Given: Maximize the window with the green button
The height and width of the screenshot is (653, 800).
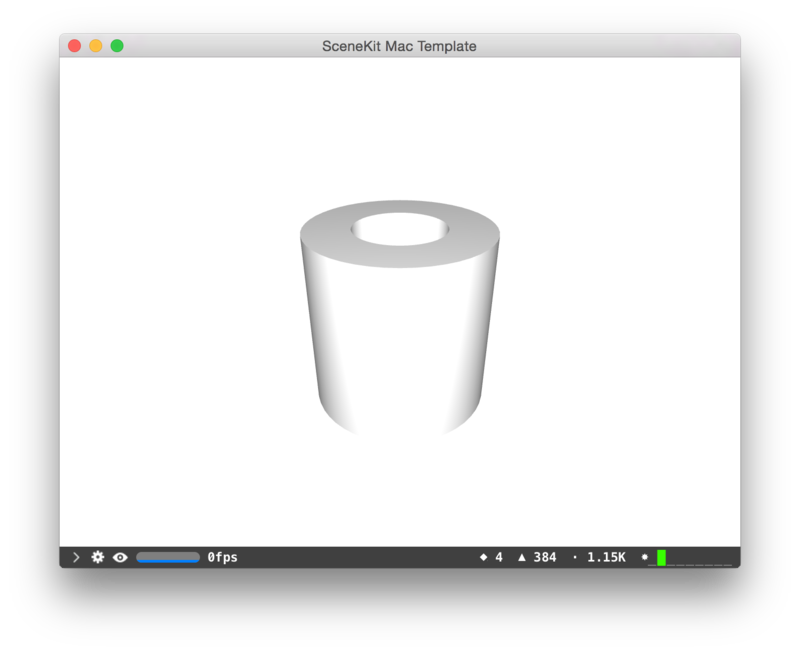Looking at the screenshot, I should pos(117,46).
